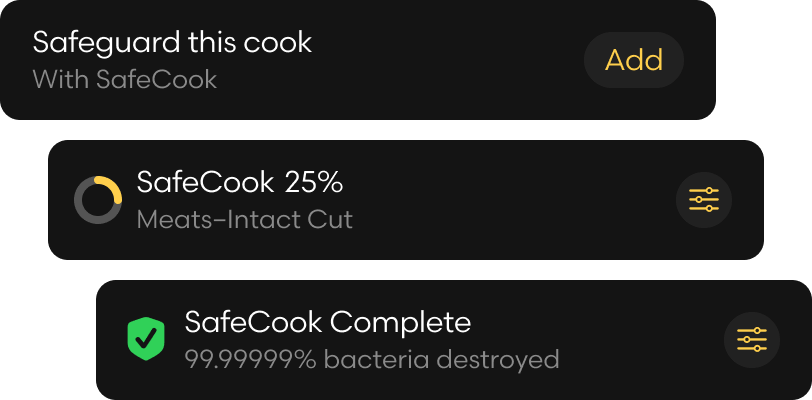Click the green shield checkmark icon
Viewport: 812px width, 400px height.
(x=146, y=338)
